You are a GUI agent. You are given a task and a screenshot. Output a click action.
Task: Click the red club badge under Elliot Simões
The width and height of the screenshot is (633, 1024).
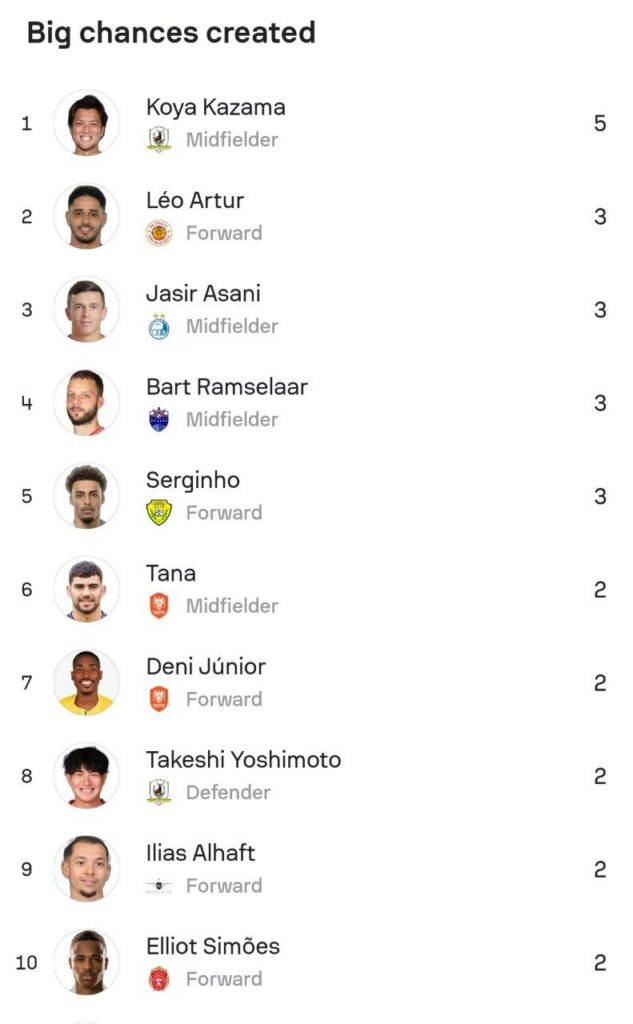tap(159, 979)
